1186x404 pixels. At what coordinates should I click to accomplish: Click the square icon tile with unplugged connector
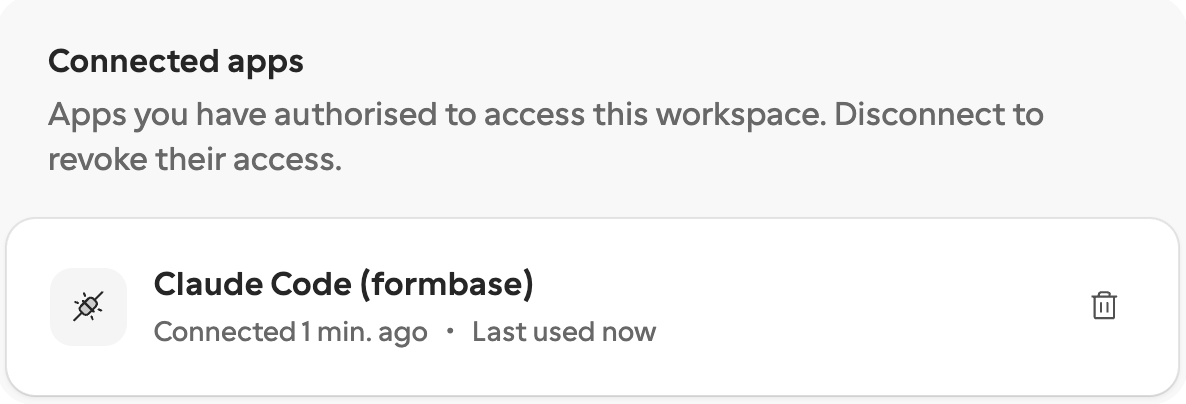[88, 306]
